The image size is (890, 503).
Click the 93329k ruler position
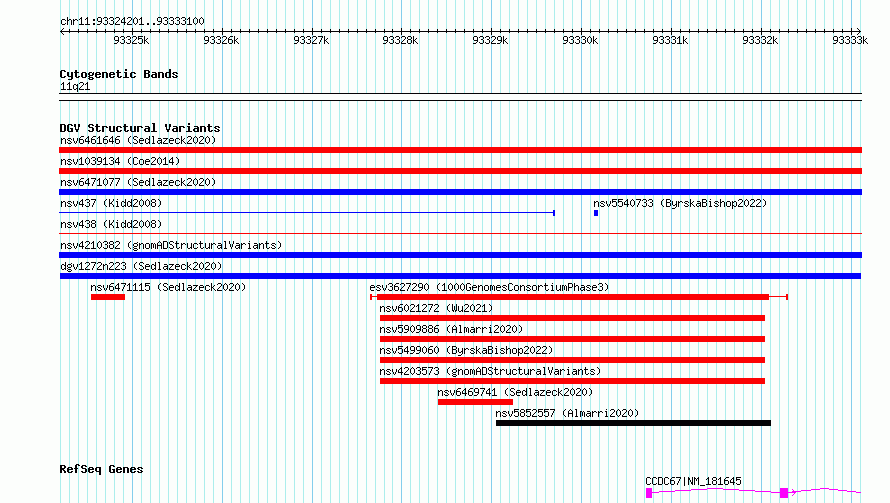pyautogui.click(x=490, y=40)
